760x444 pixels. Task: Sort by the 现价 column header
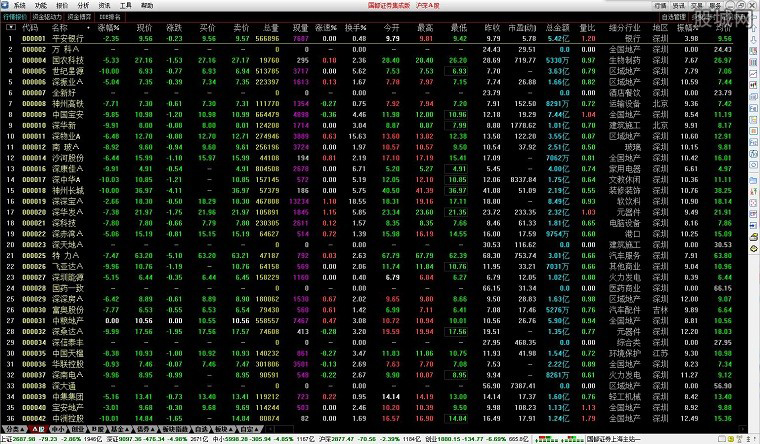[144, 28]
